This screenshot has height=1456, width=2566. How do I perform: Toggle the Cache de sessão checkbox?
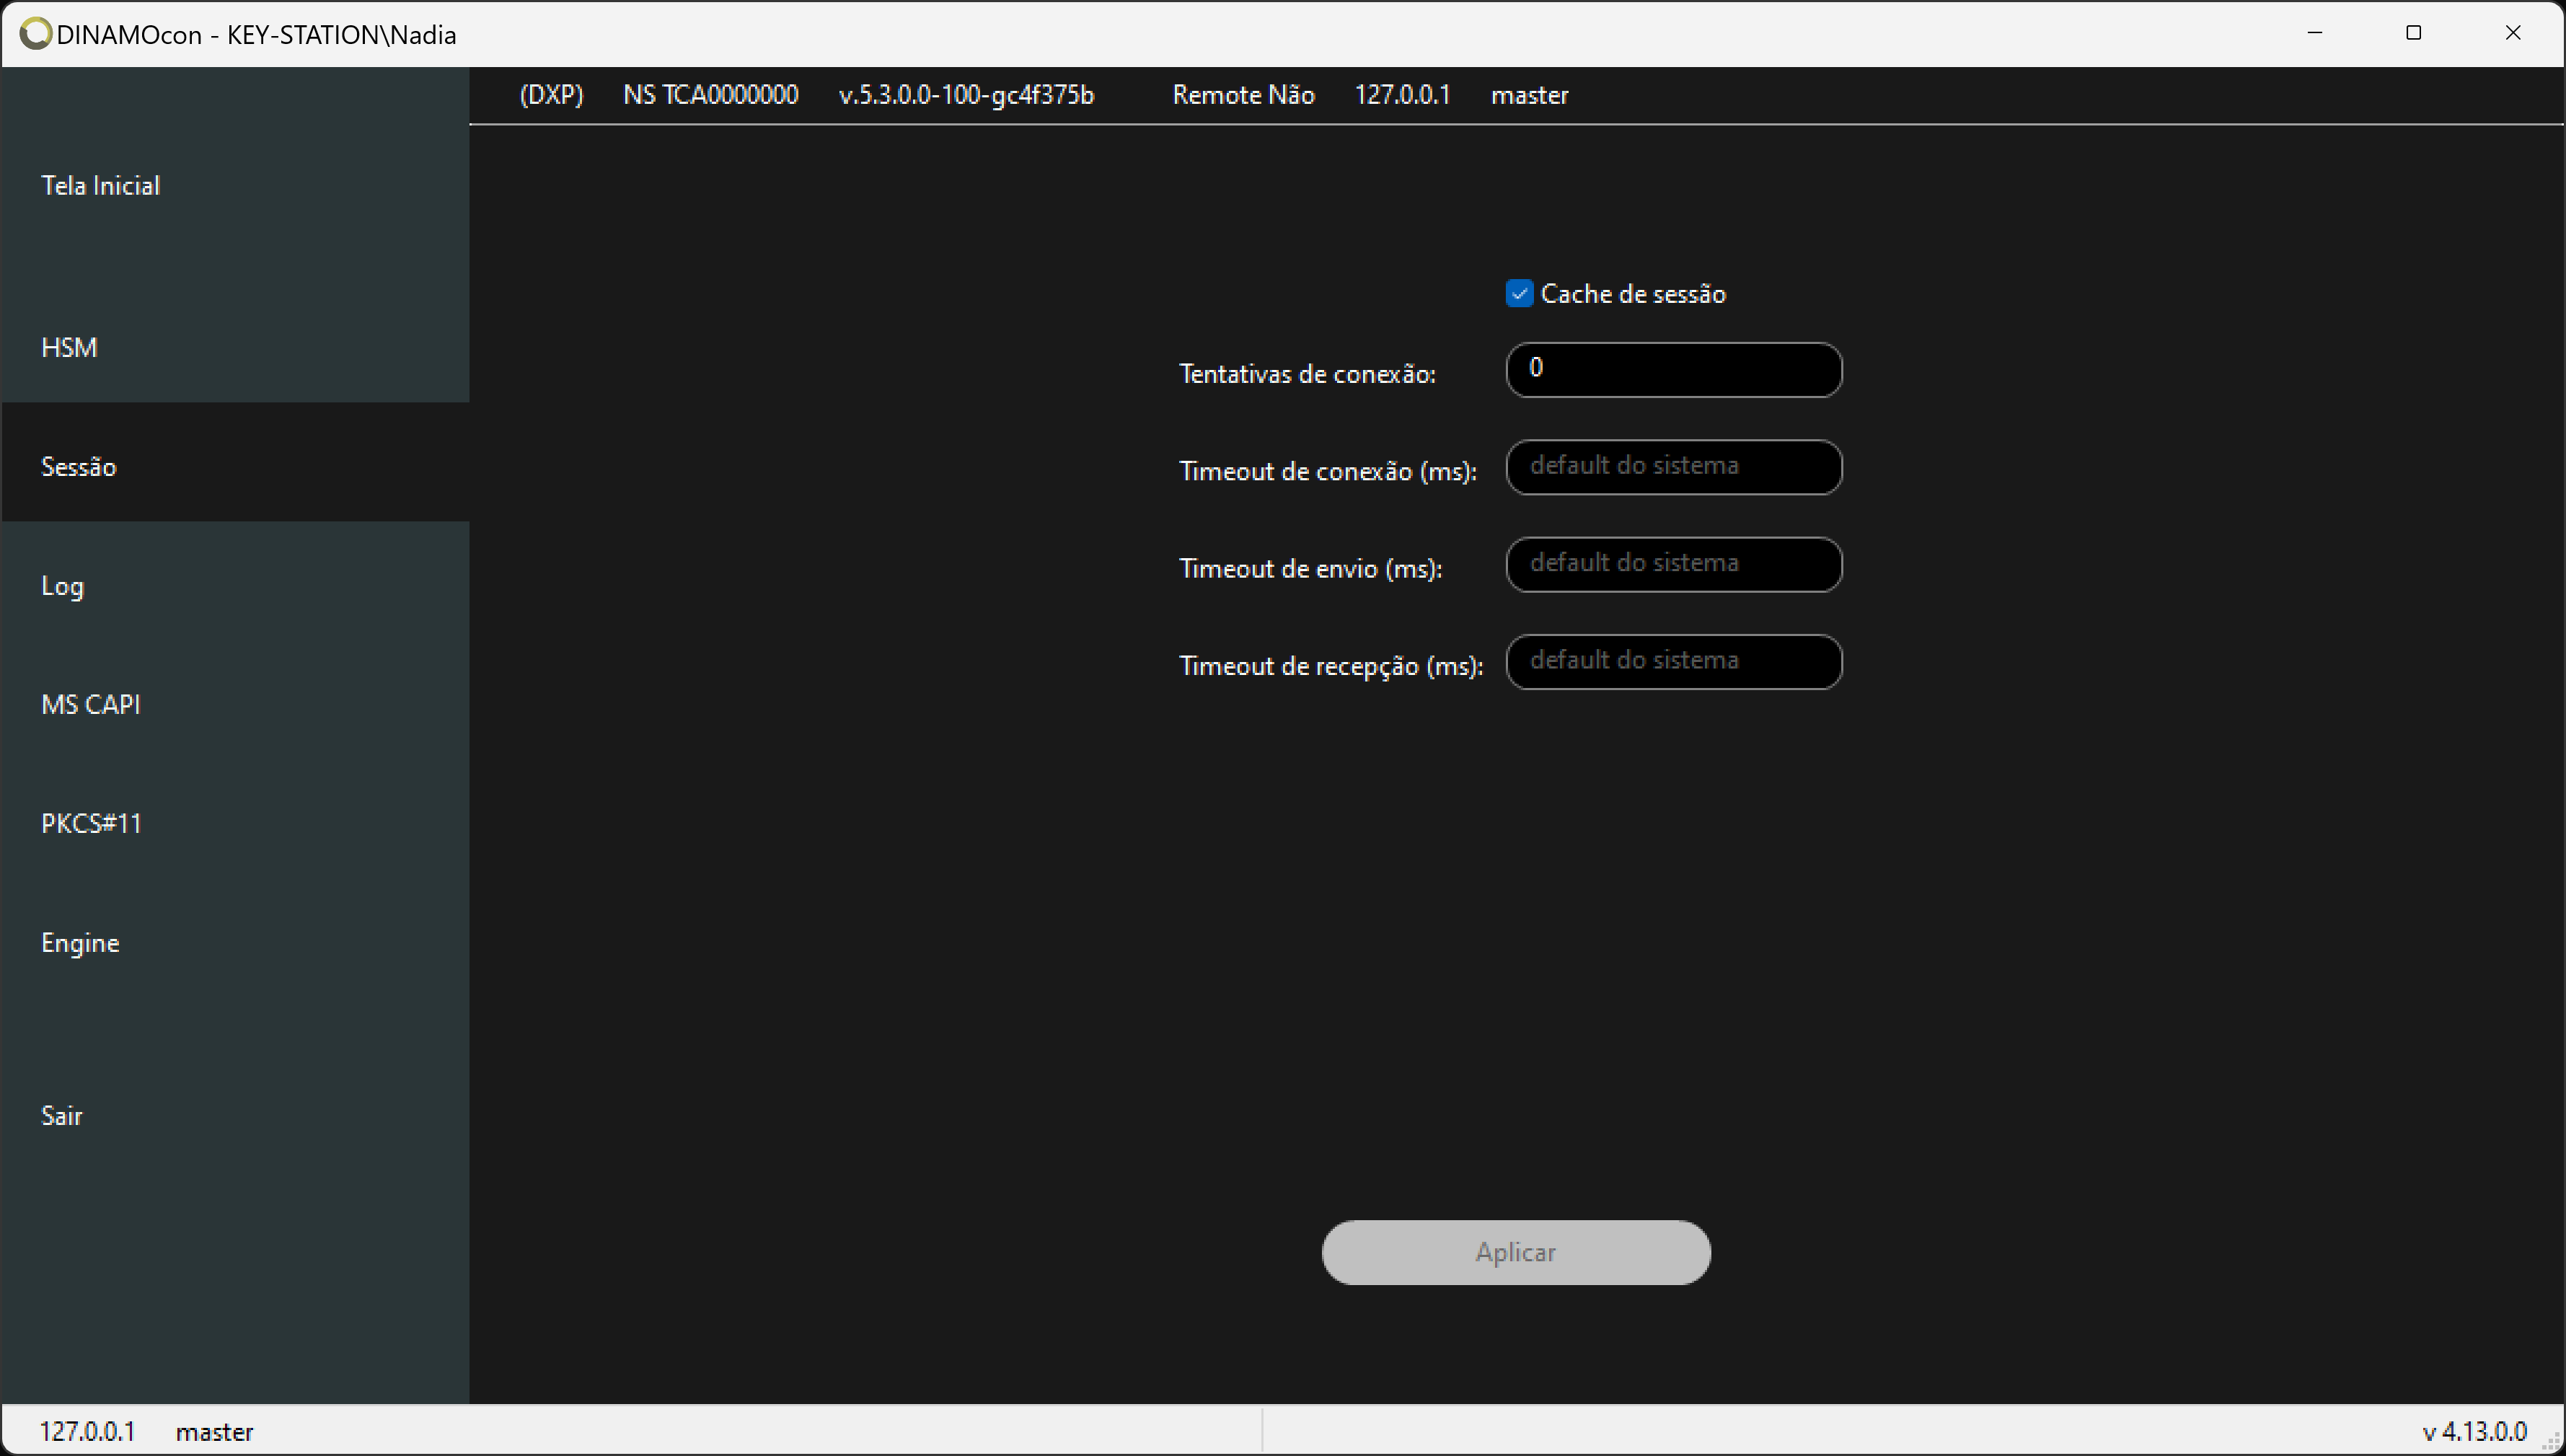click(x=1519, y=294)
